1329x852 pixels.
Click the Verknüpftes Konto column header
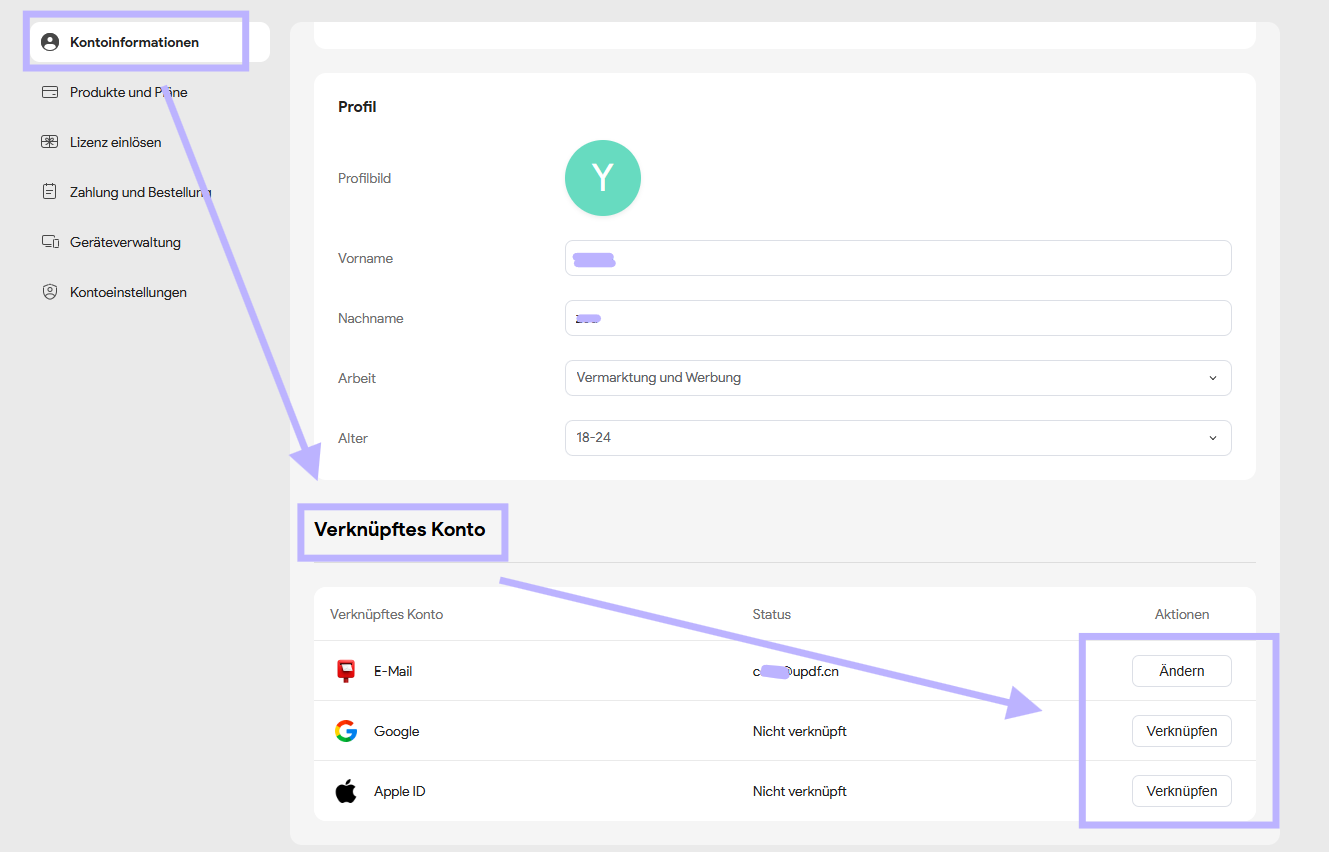386,614
